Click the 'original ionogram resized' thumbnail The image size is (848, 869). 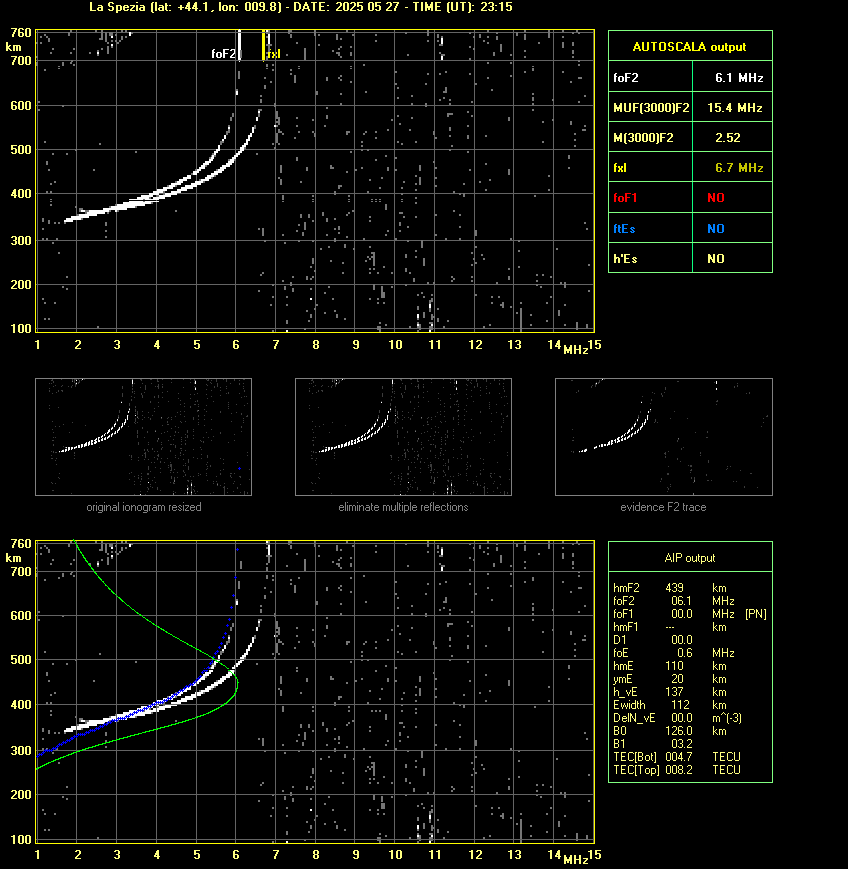[144, 437]
